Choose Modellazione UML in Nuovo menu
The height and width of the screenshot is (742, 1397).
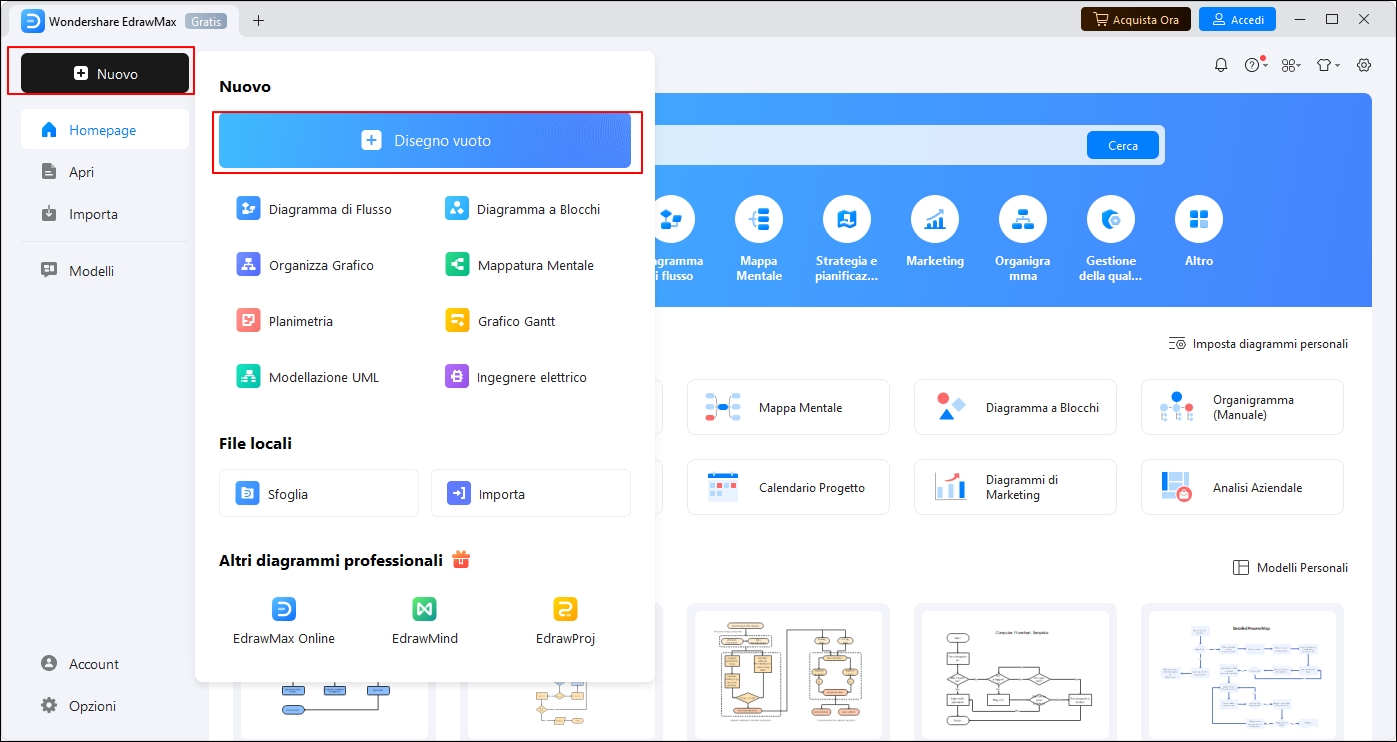tap(309, 377)
